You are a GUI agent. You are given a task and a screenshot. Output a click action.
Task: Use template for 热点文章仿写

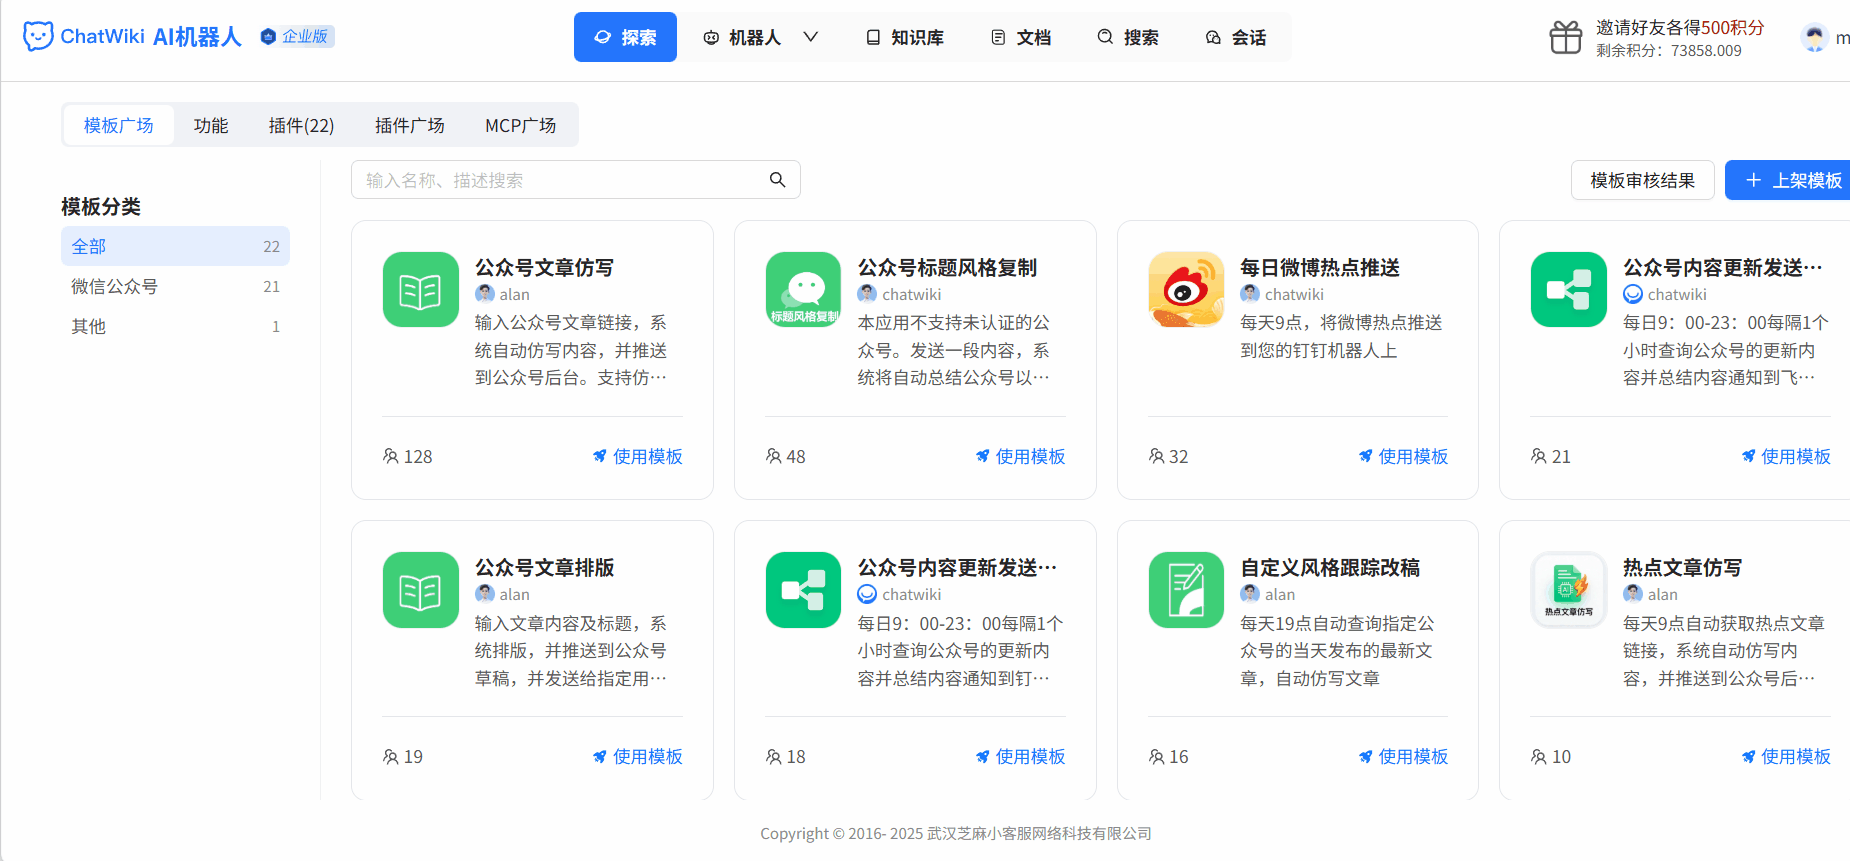point(1786,757)
